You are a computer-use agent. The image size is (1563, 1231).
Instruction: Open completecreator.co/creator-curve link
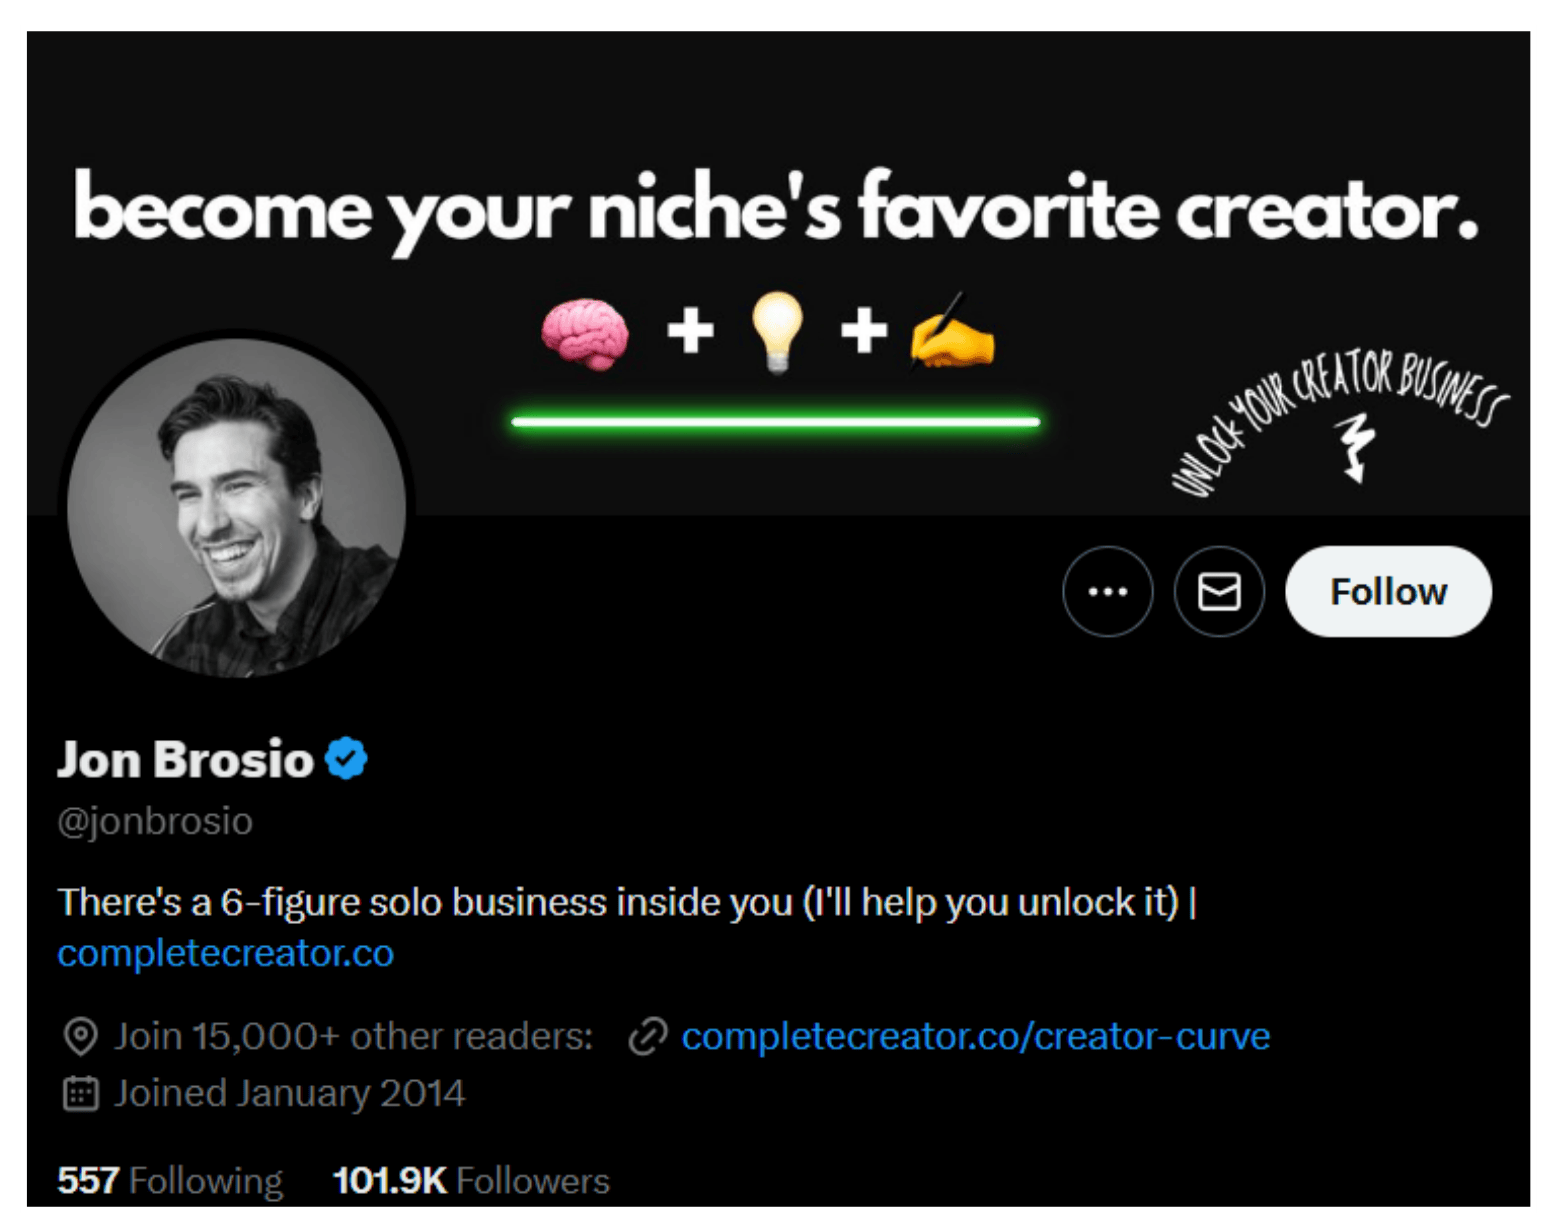click(976, 1036)
